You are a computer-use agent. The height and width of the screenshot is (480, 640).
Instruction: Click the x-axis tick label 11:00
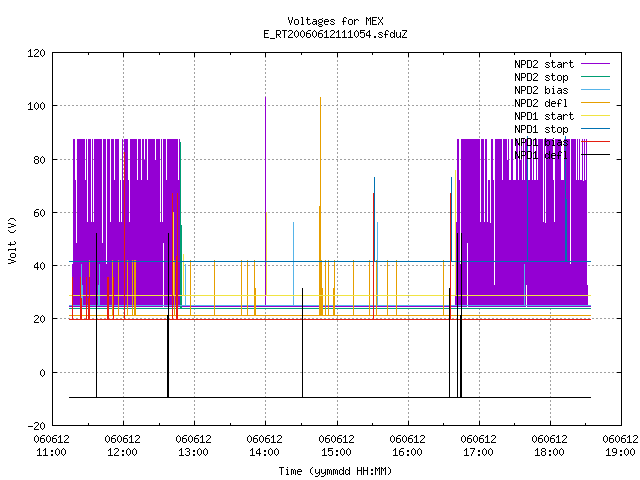pos(52,452)
